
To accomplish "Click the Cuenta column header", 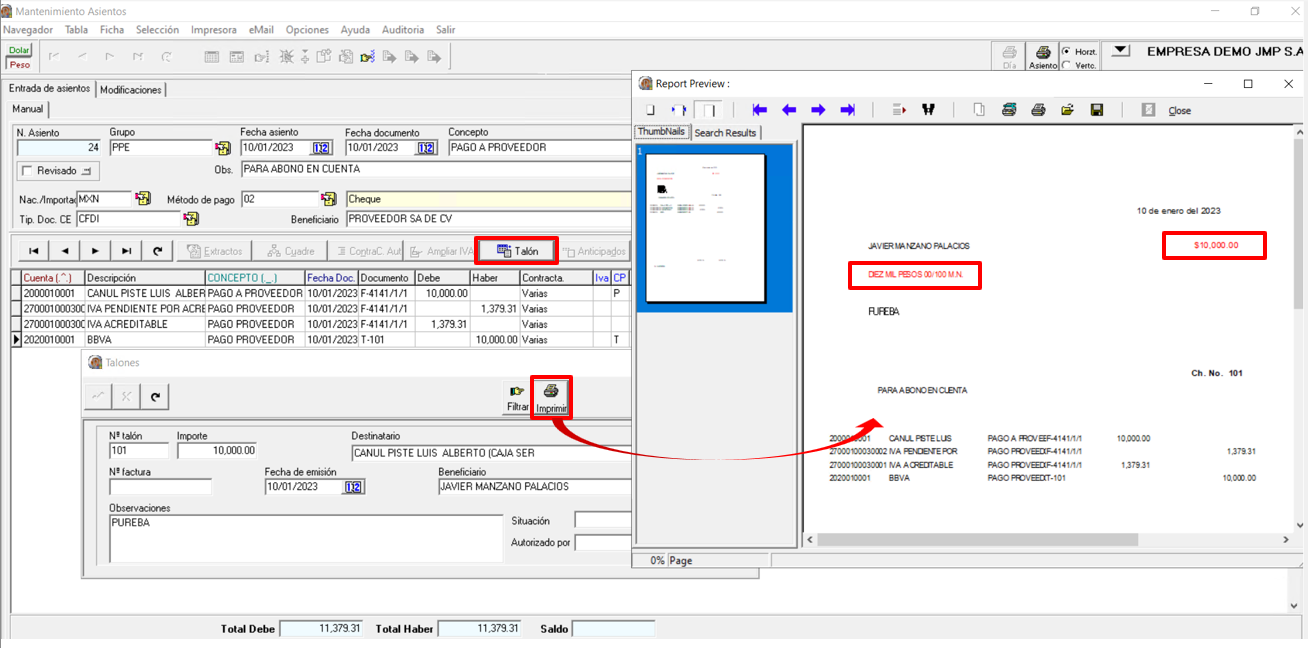I will tap(51, 277).
